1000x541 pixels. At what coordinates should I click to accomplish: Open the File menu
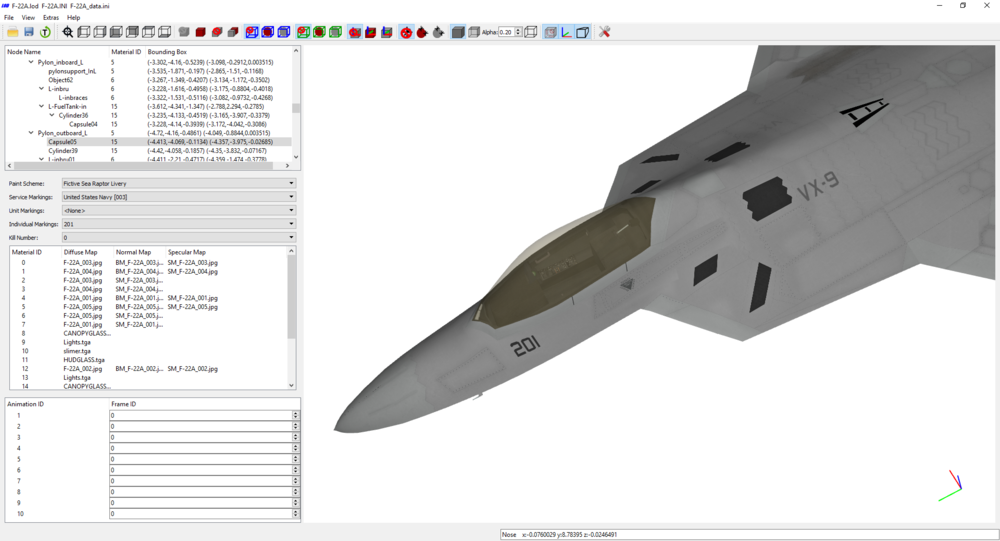(x=9, y=18)
